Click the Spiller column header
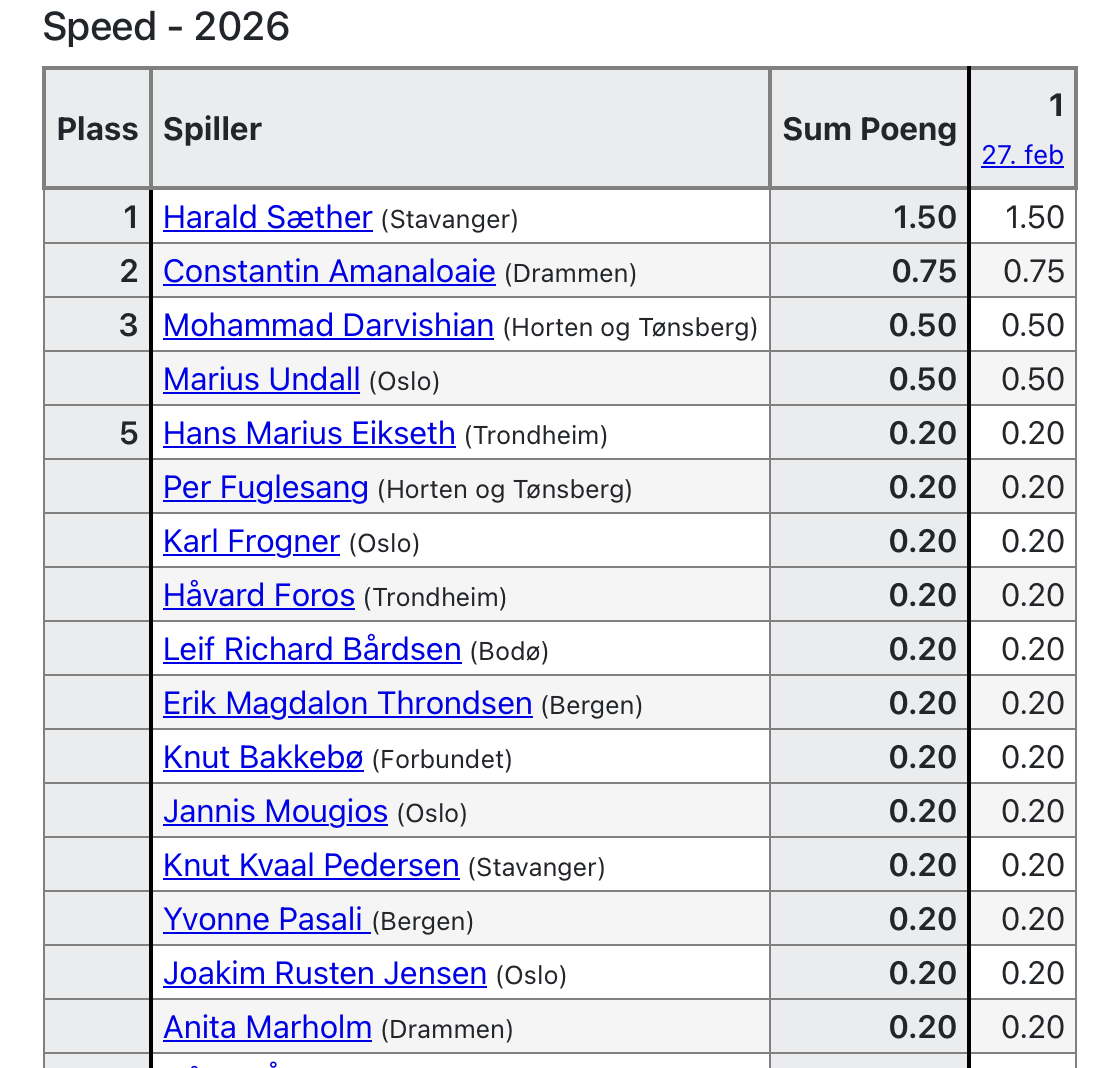Image resolution: width=1114 pixels, height=1068 pixels. tap(213, 129)
